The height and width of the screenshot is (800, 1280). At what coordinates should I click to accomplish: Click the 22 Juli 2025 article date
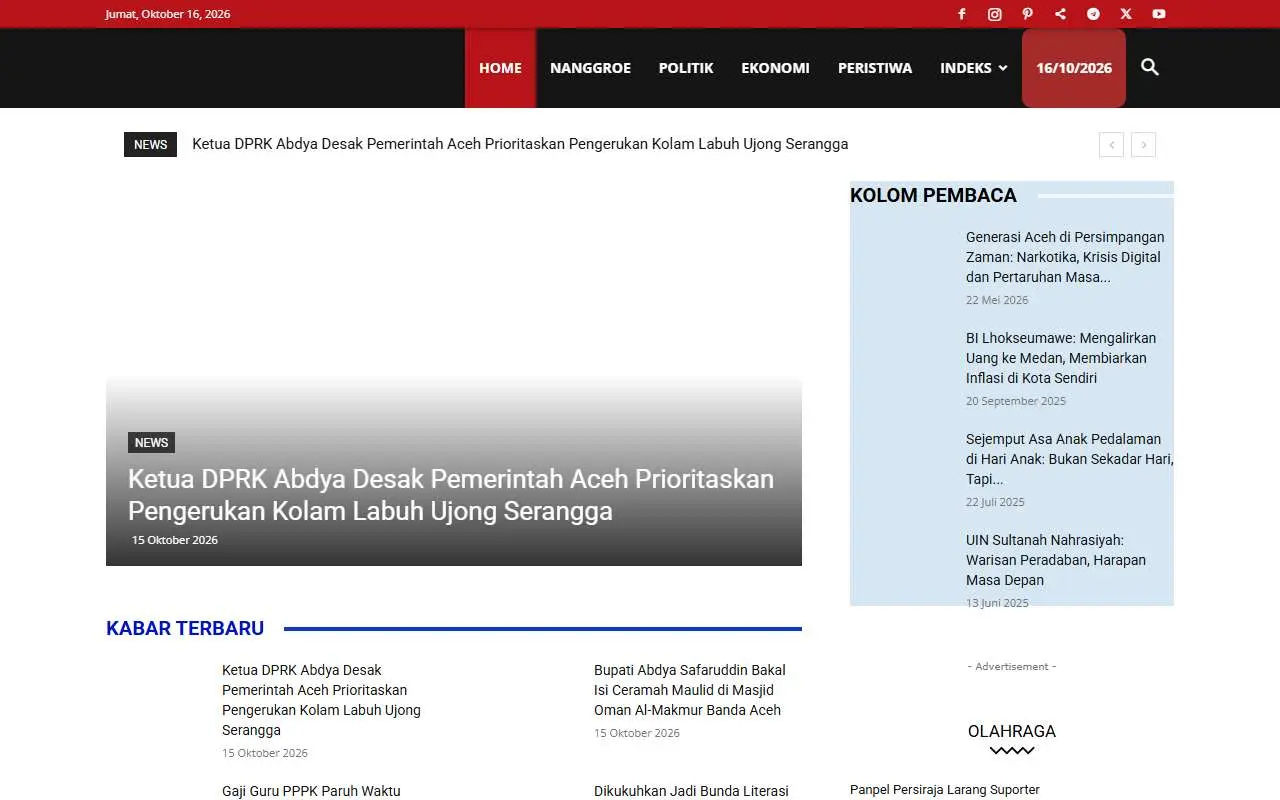(995, 502)
